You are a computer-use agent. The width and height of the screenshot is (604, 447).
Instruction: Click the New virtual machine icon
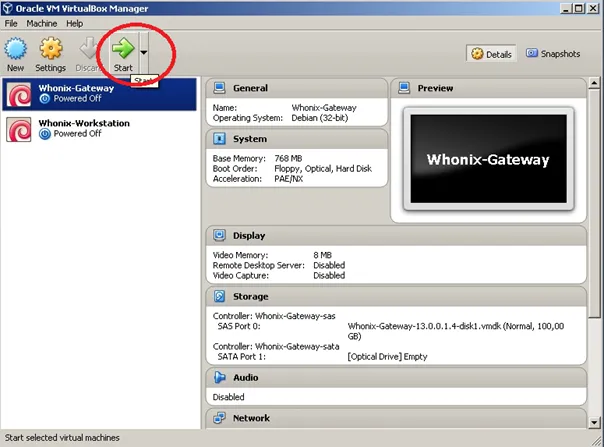(x=15, y=48)
